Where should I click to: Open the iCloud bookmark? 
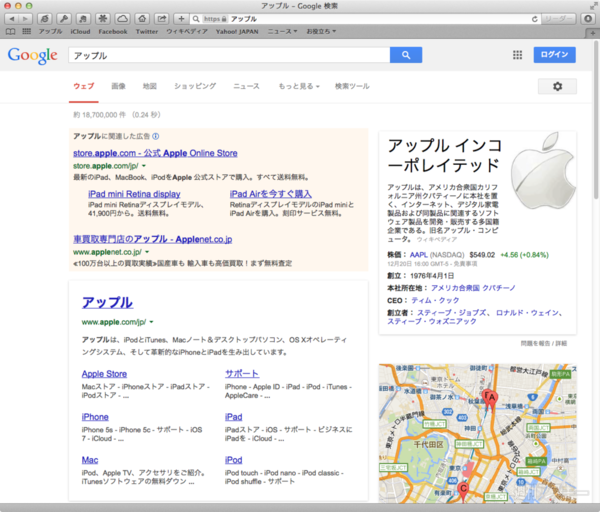pos(80,31)
